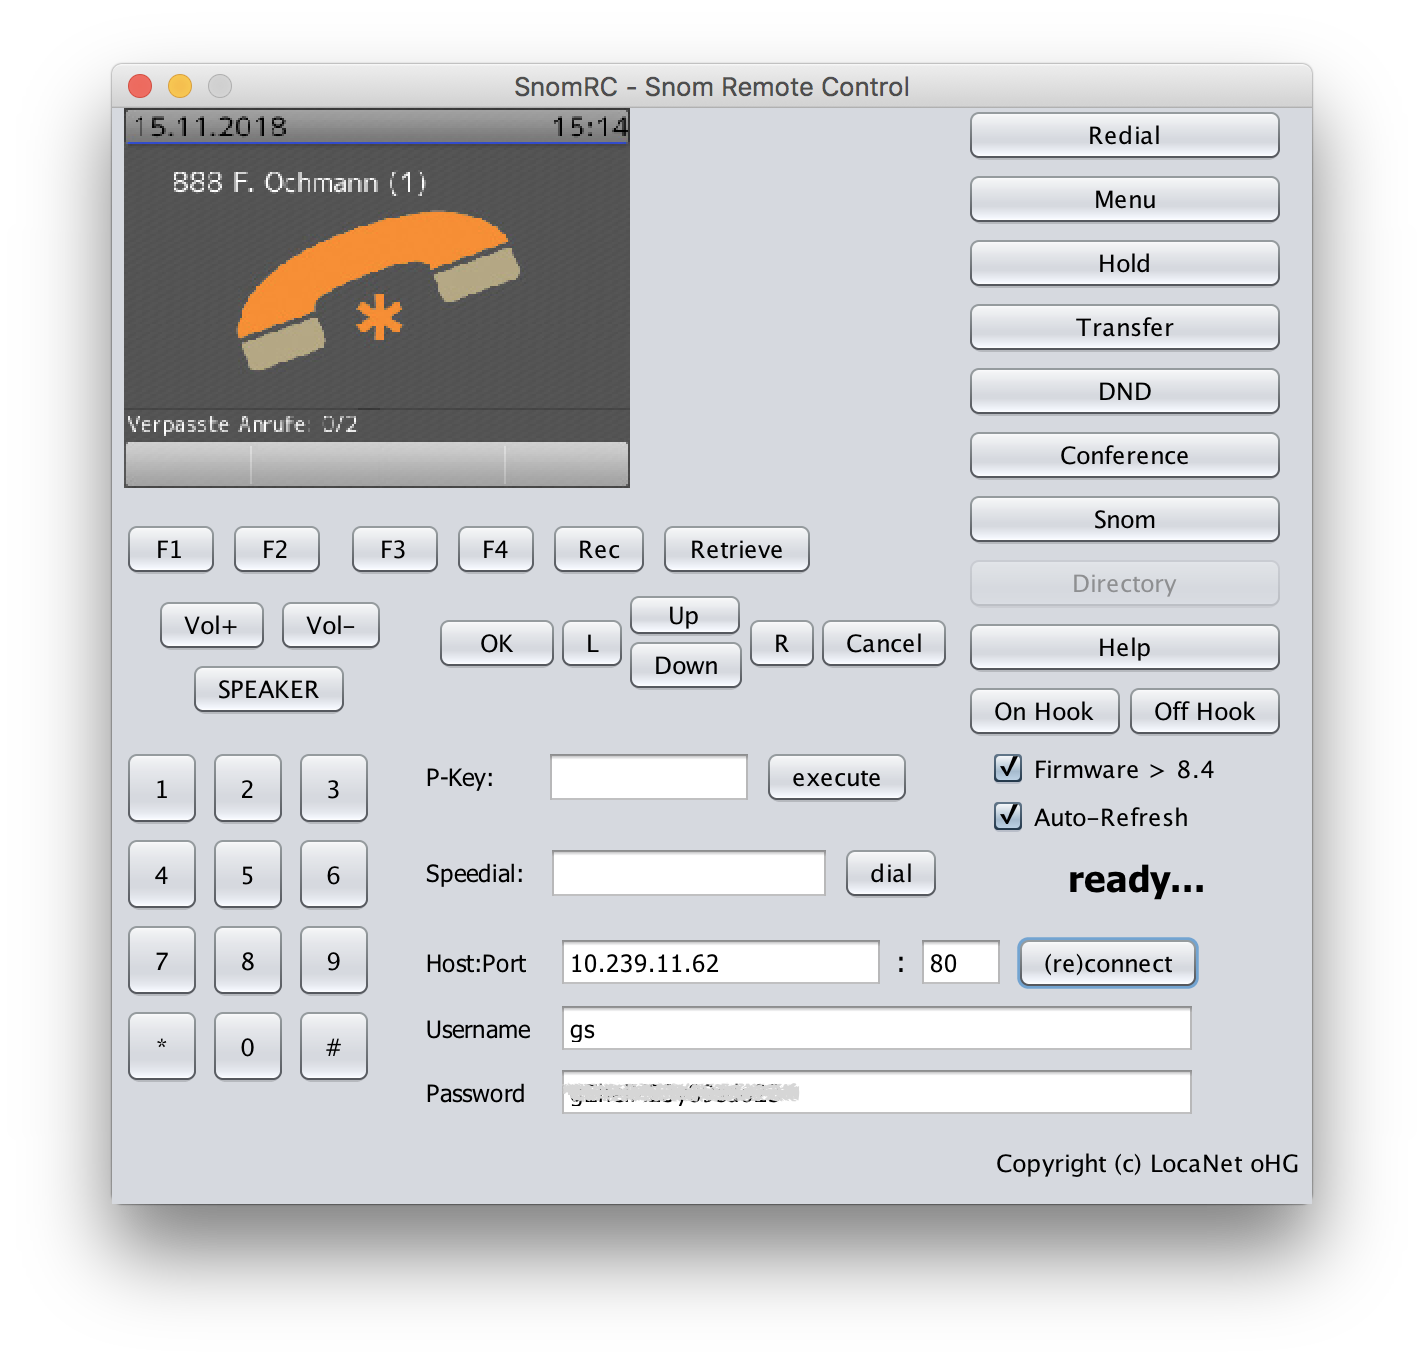Increase volume with Vol+
Image resolution: width=1424 pixels, height=1364 pixels.
coord(211,626)
